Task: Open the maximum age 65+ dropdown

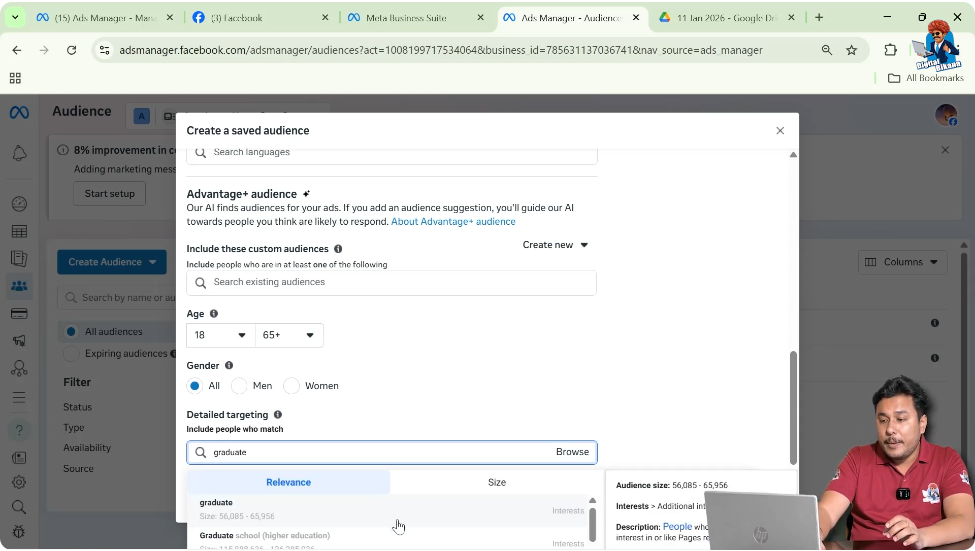Action: (x=289, y=336)
